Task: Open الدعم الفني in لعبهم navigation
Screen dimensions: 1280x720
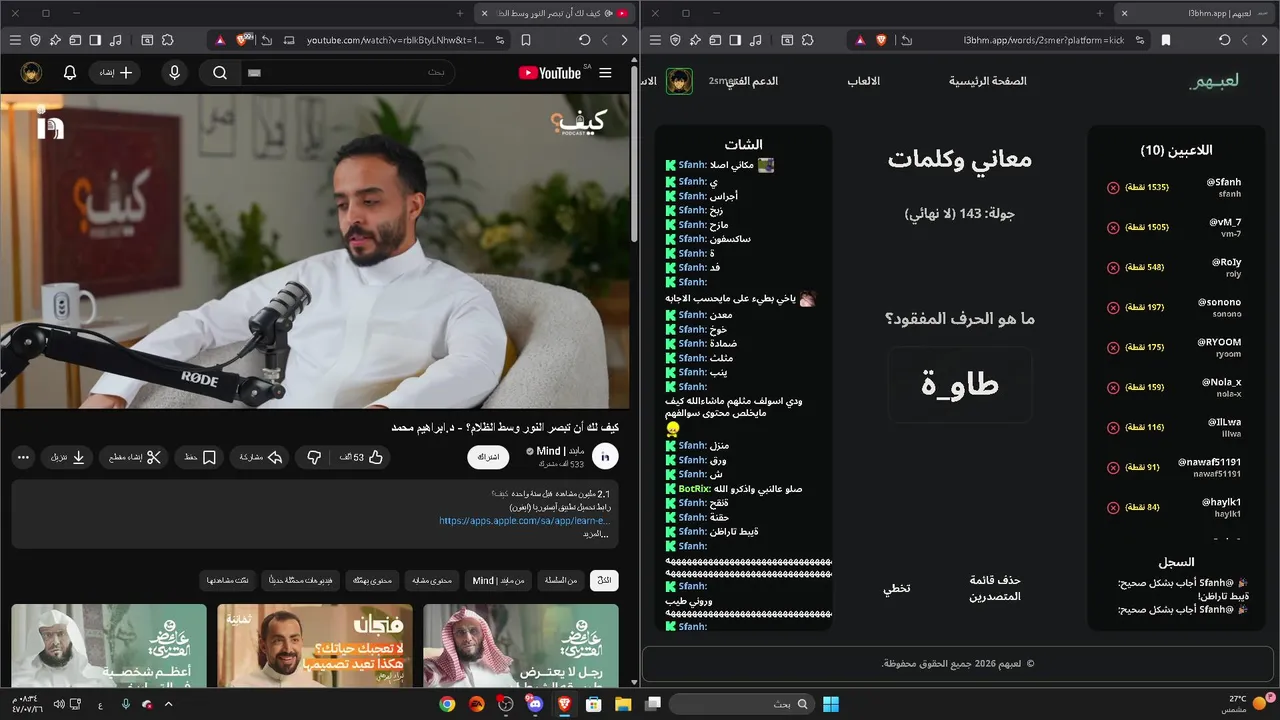Action: point(751,81)
